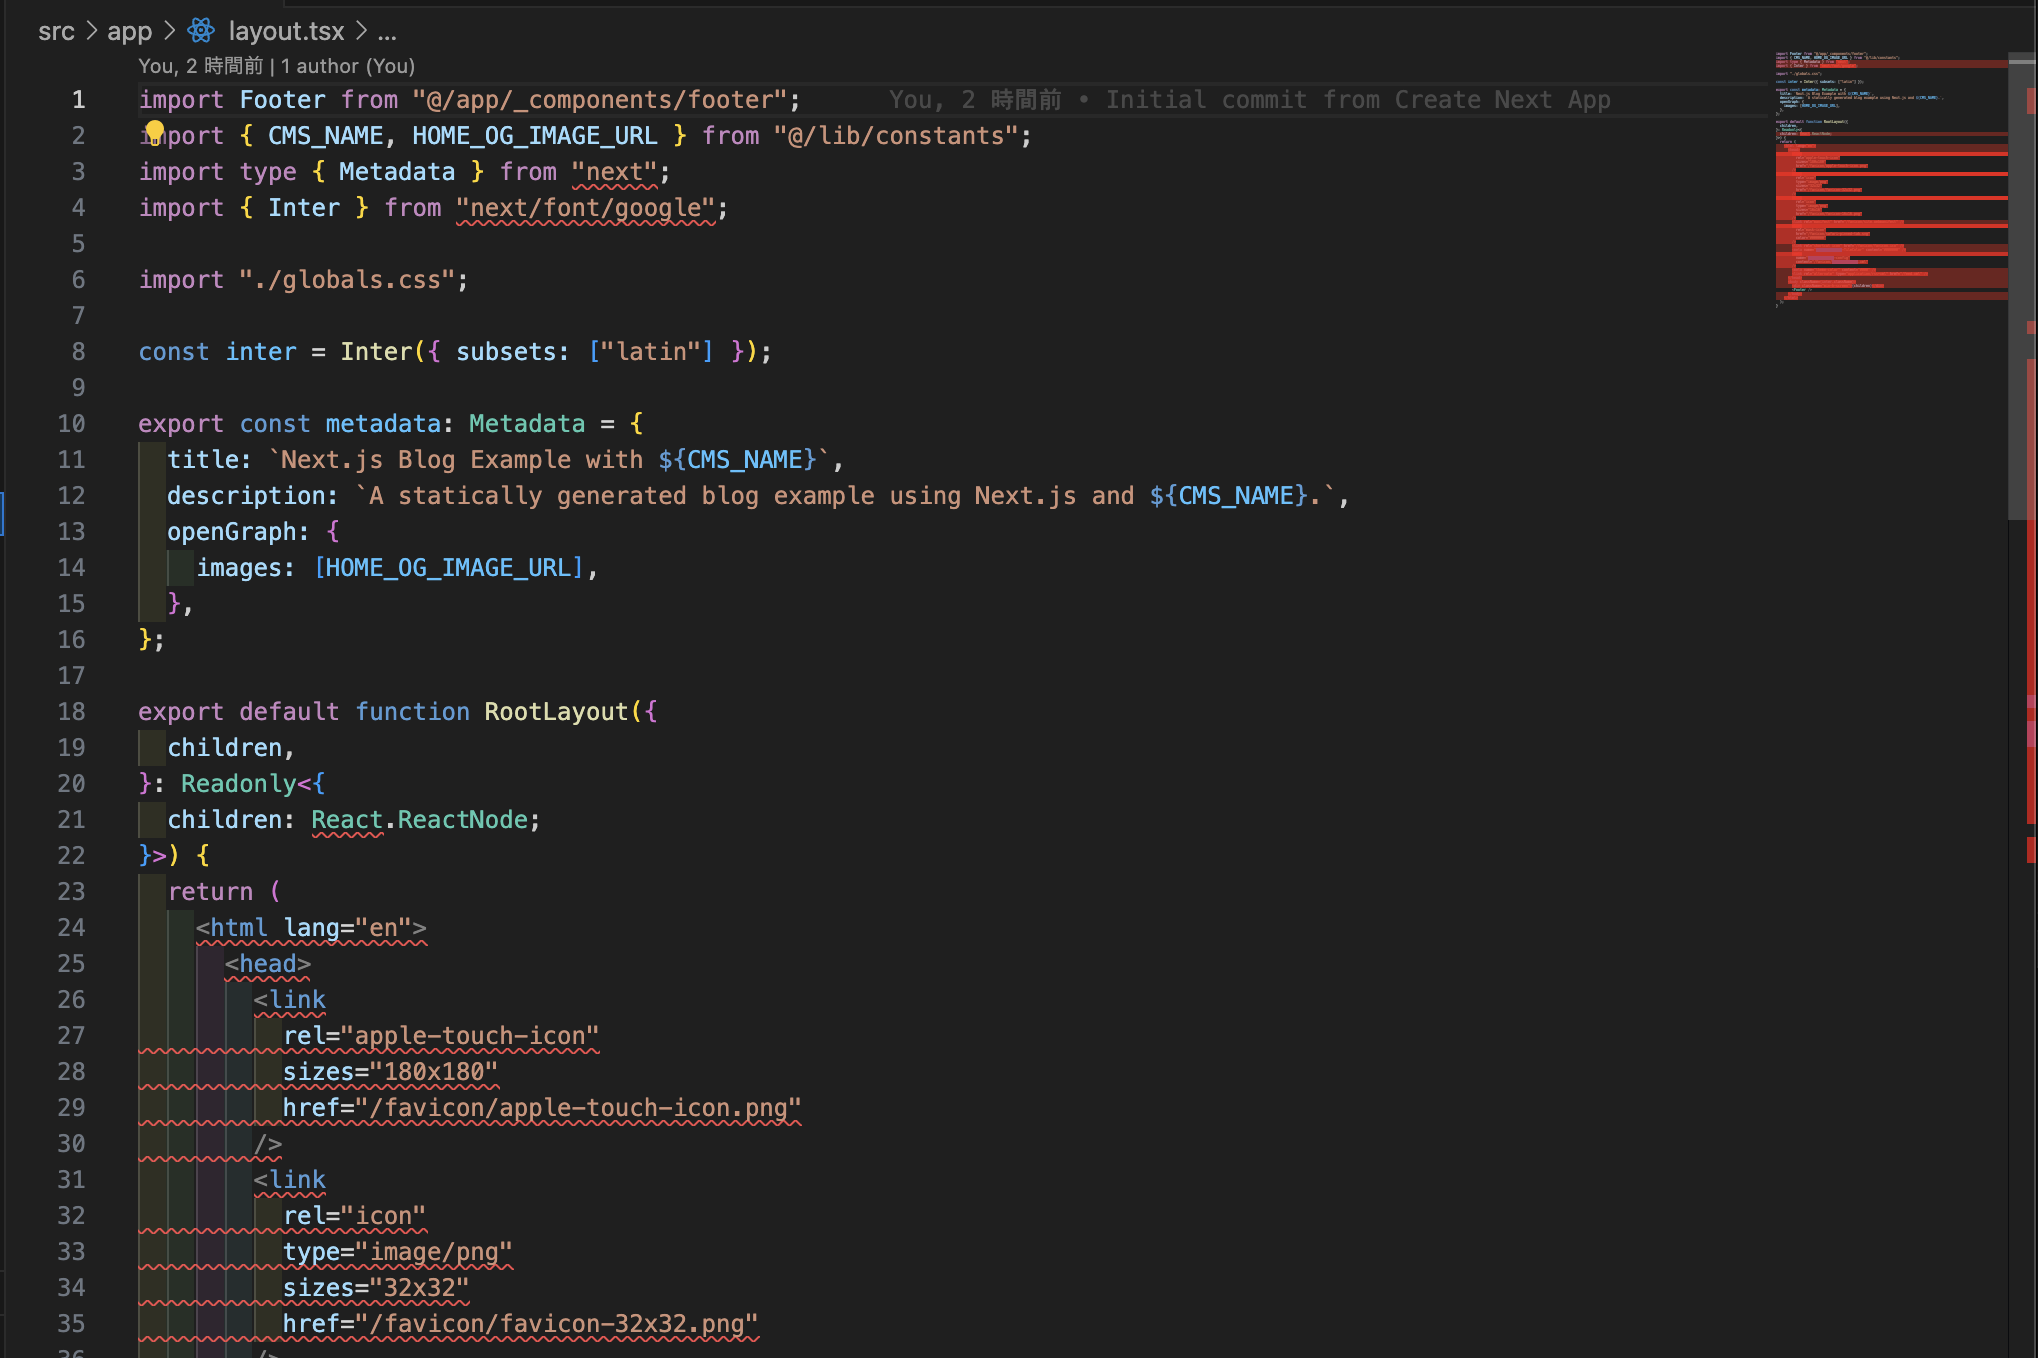Click the error marker under React.ReactNode
Screen dimensions: 2038x1358
pos(347,833)
